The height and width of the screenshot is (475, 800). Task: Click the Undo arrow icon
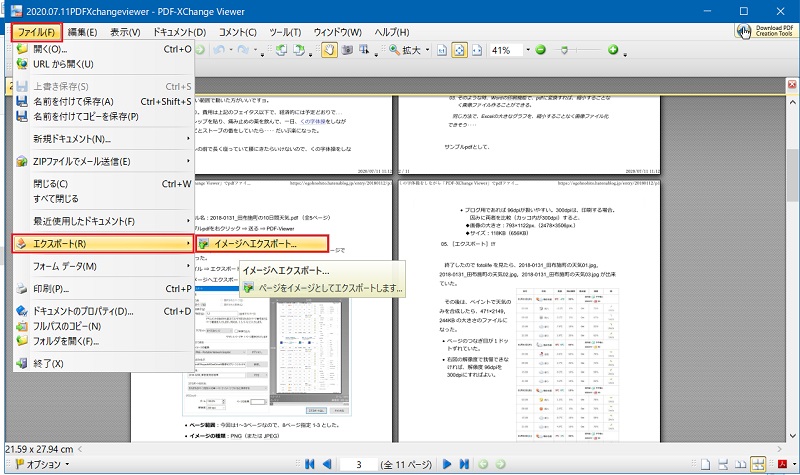coord(219,50)
